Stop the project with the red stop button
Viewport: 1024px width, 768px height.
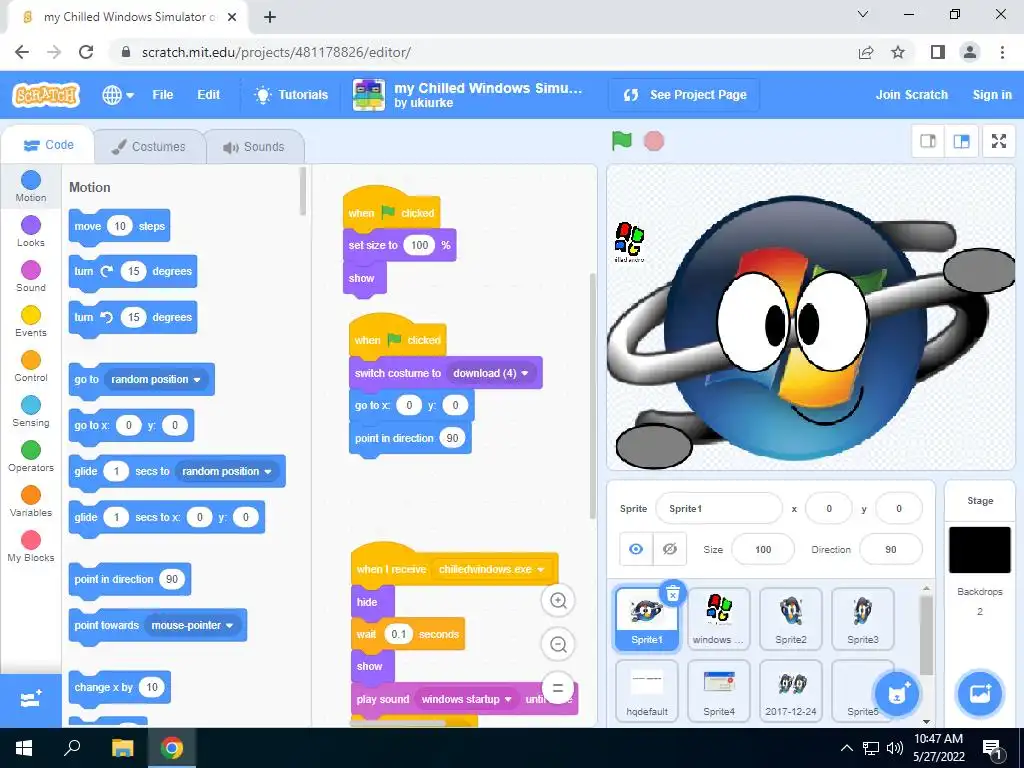click(654, 141)
